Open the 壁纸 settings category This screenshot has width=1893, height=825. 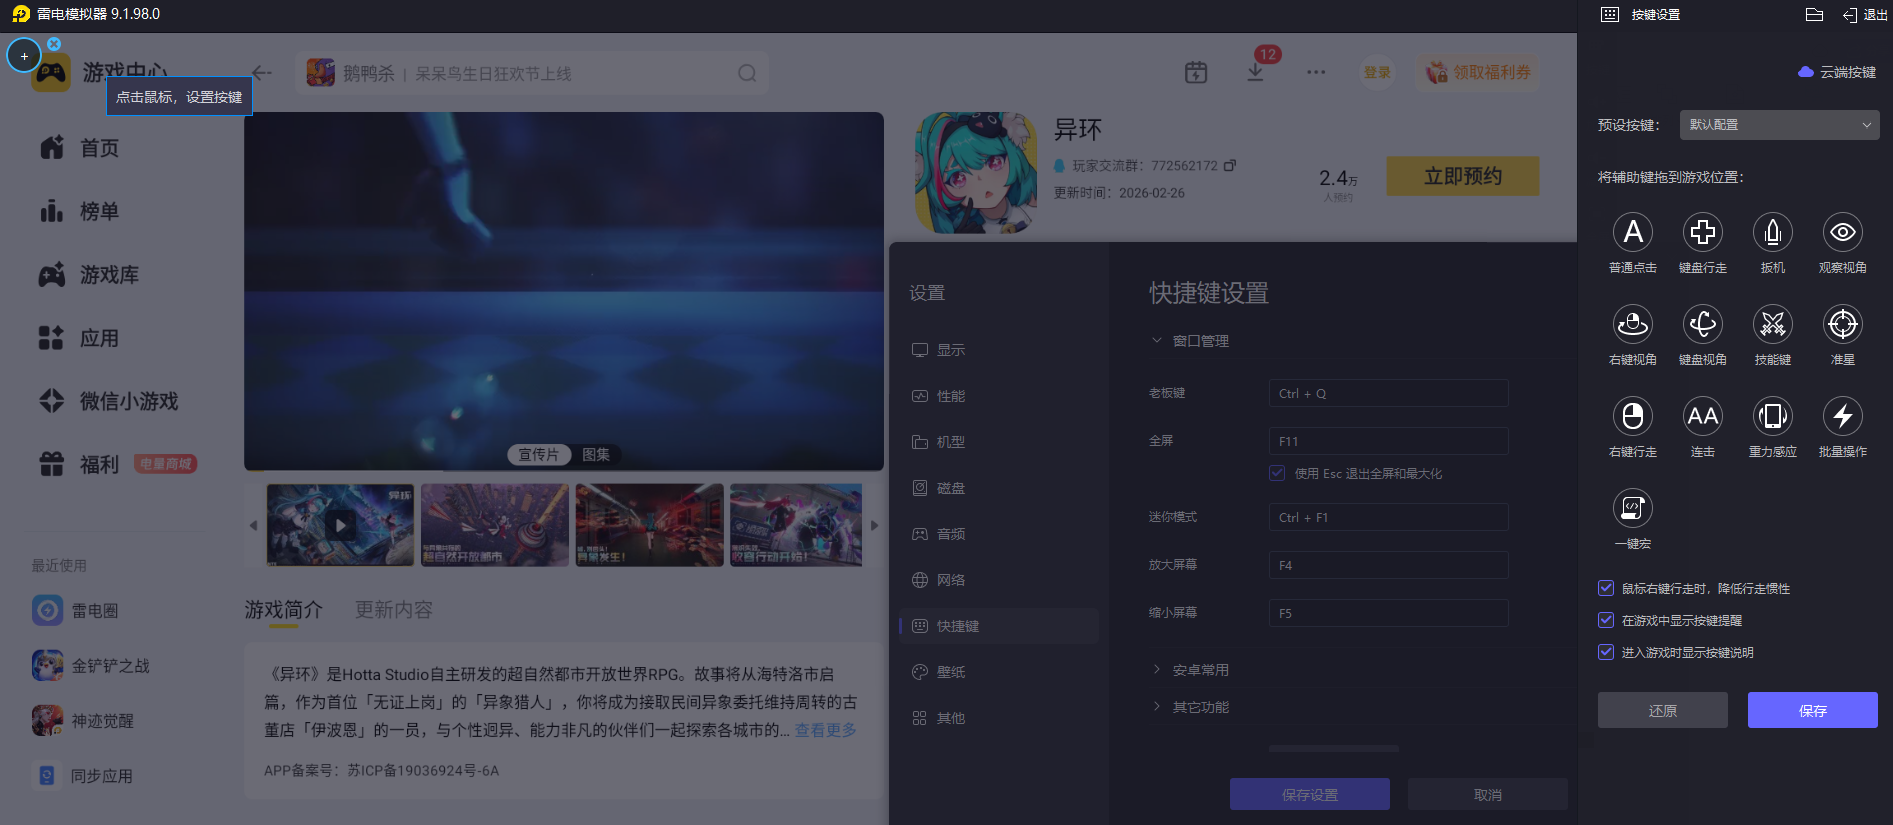point(999,672)
